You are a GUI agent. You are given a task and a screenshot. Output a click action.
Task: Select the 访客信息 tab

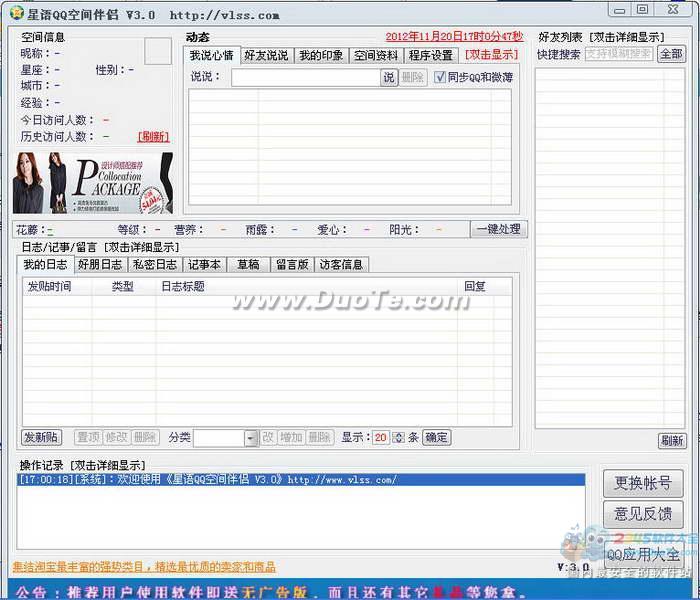coord(342,265)
